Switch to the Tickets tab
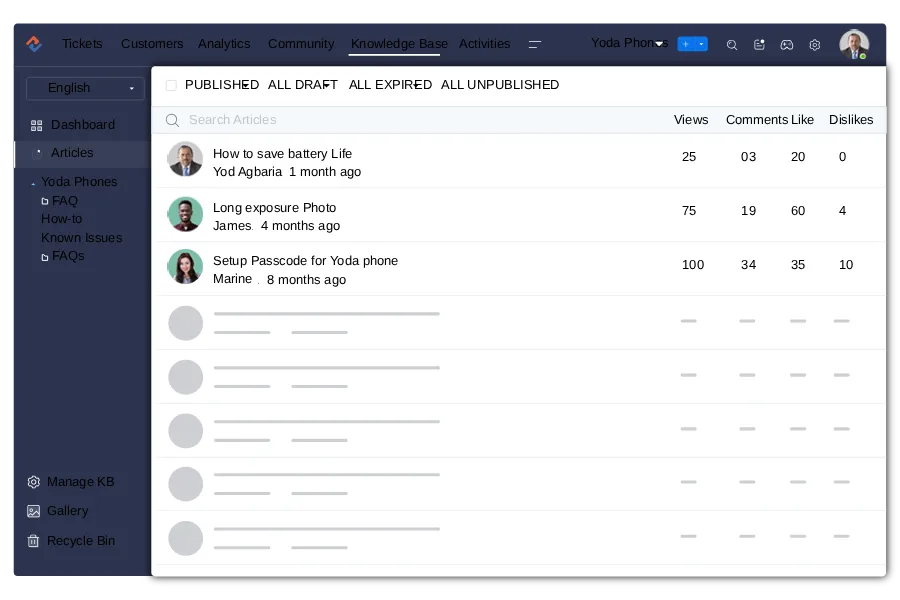This screenshot has height=600, width=900. 82,44
